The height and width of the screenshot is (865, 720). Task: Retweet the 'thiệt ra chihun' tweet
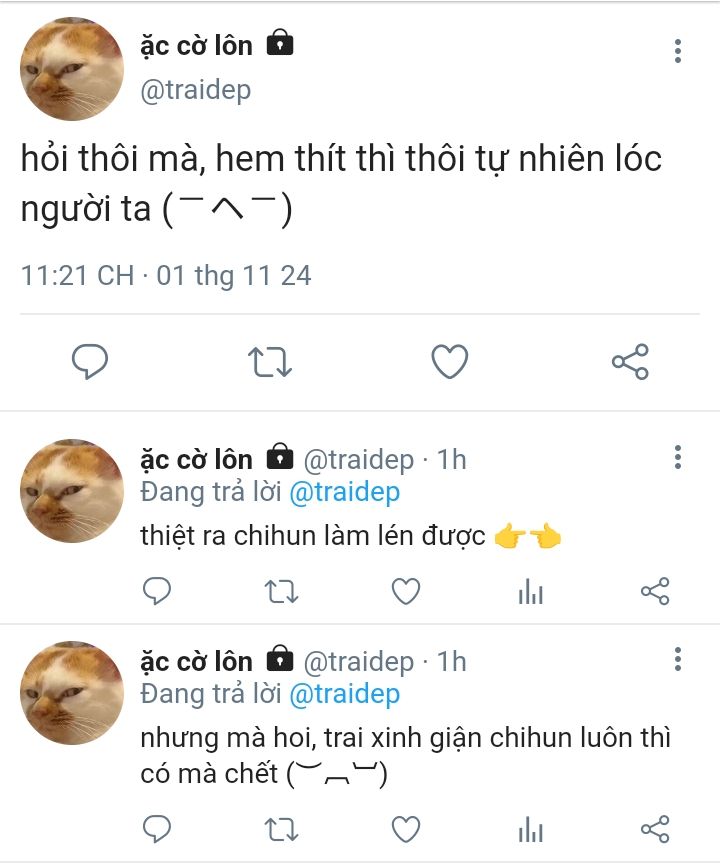point(281,592)
